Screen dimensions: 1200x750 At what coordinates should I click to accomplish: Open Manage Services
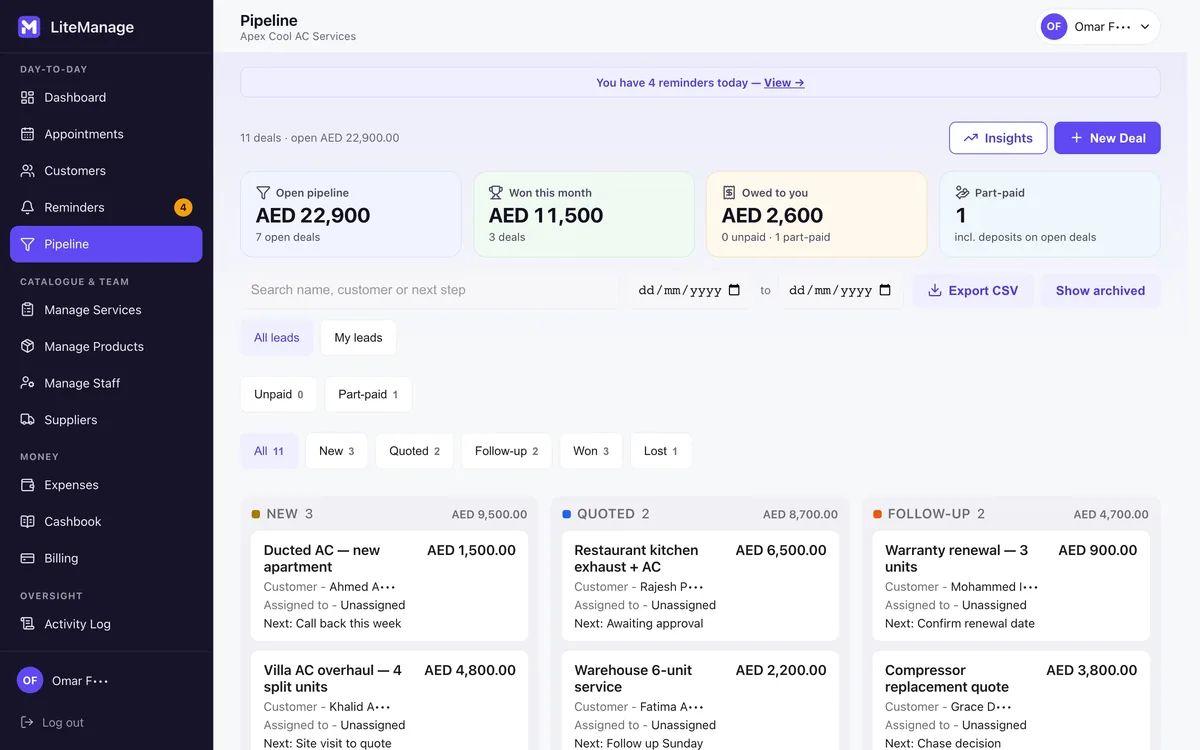[106, 310]
